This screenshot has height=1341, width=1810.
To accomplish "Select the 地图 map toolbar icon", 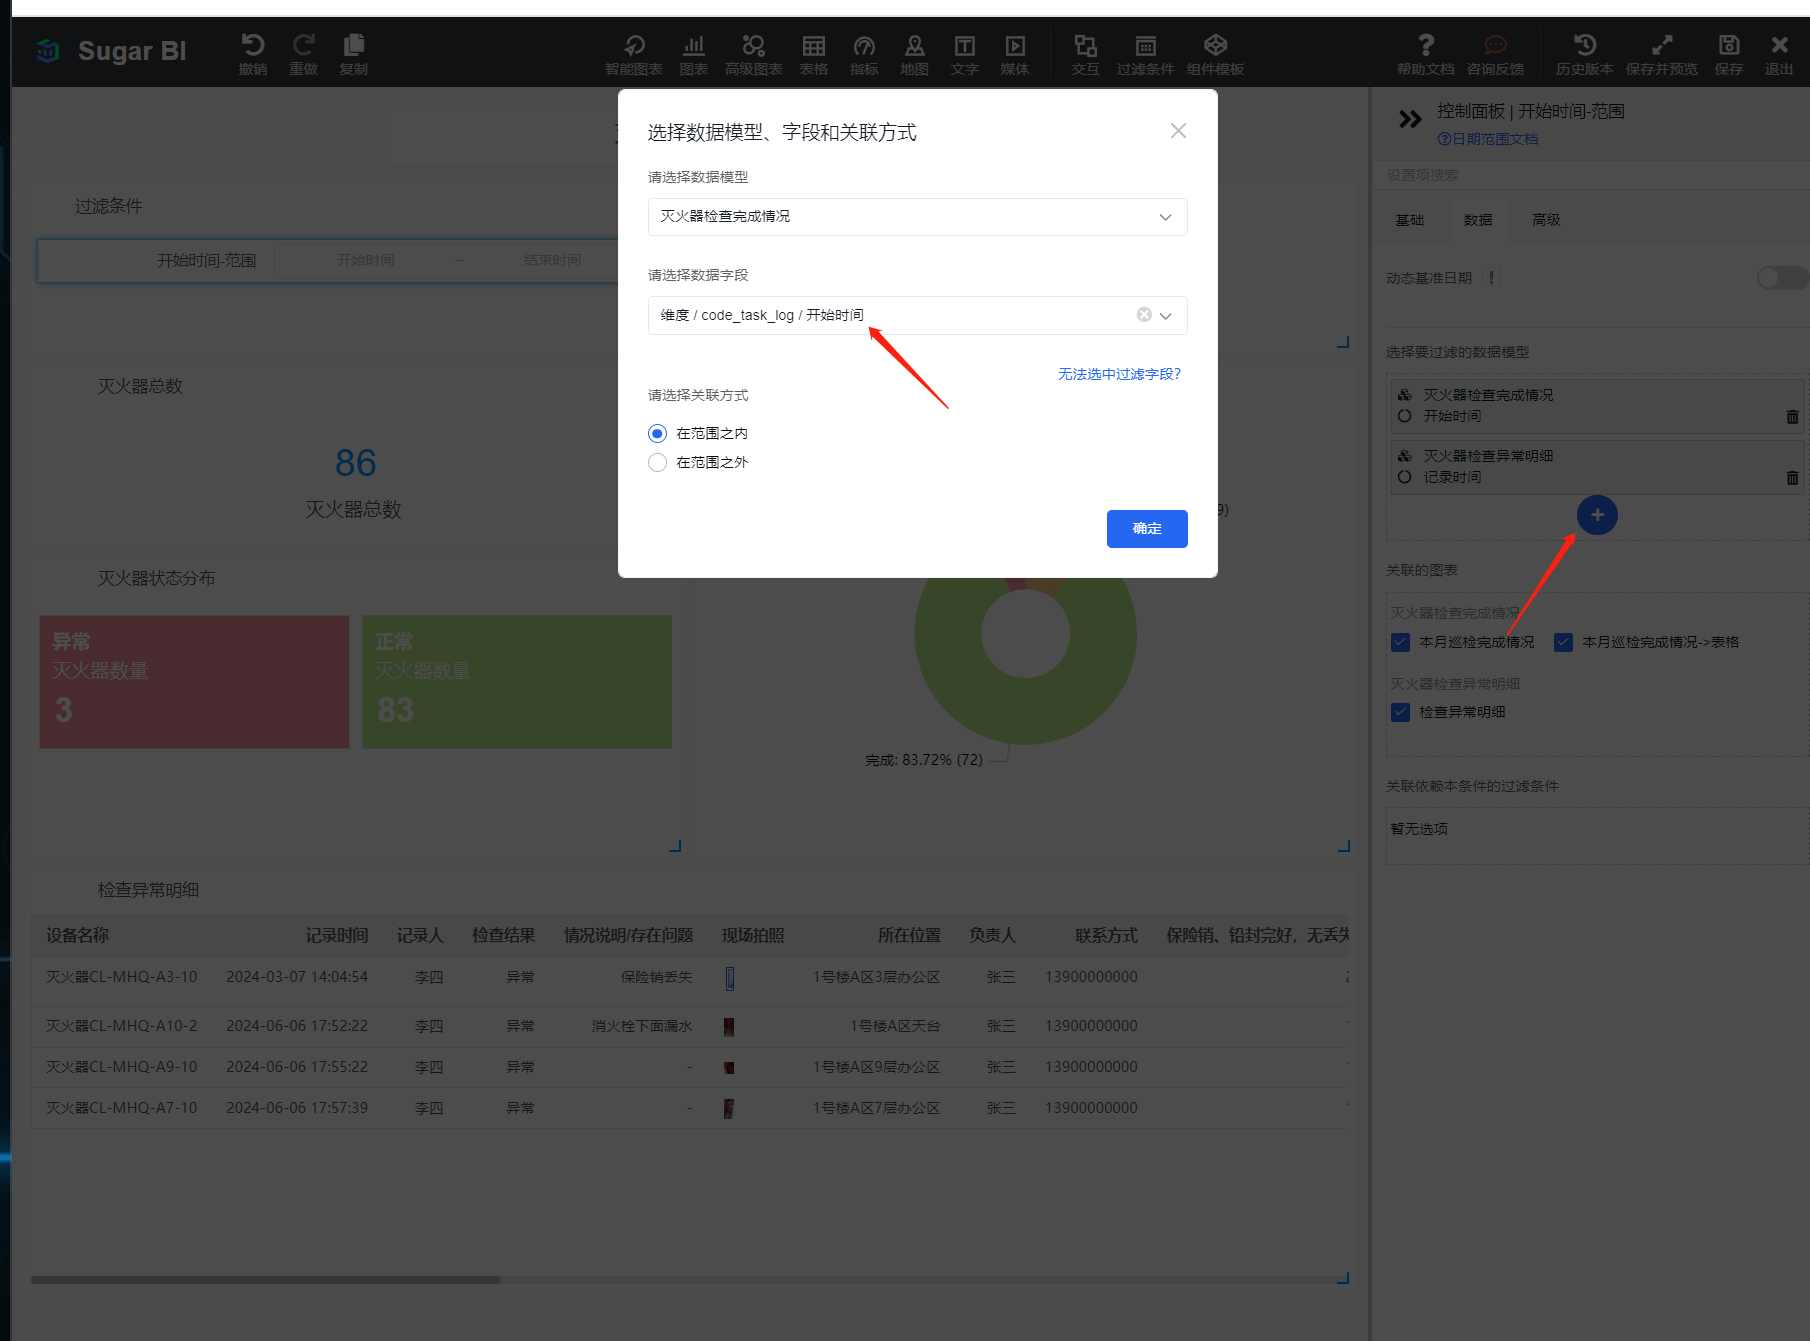I will tap(914, 45).
